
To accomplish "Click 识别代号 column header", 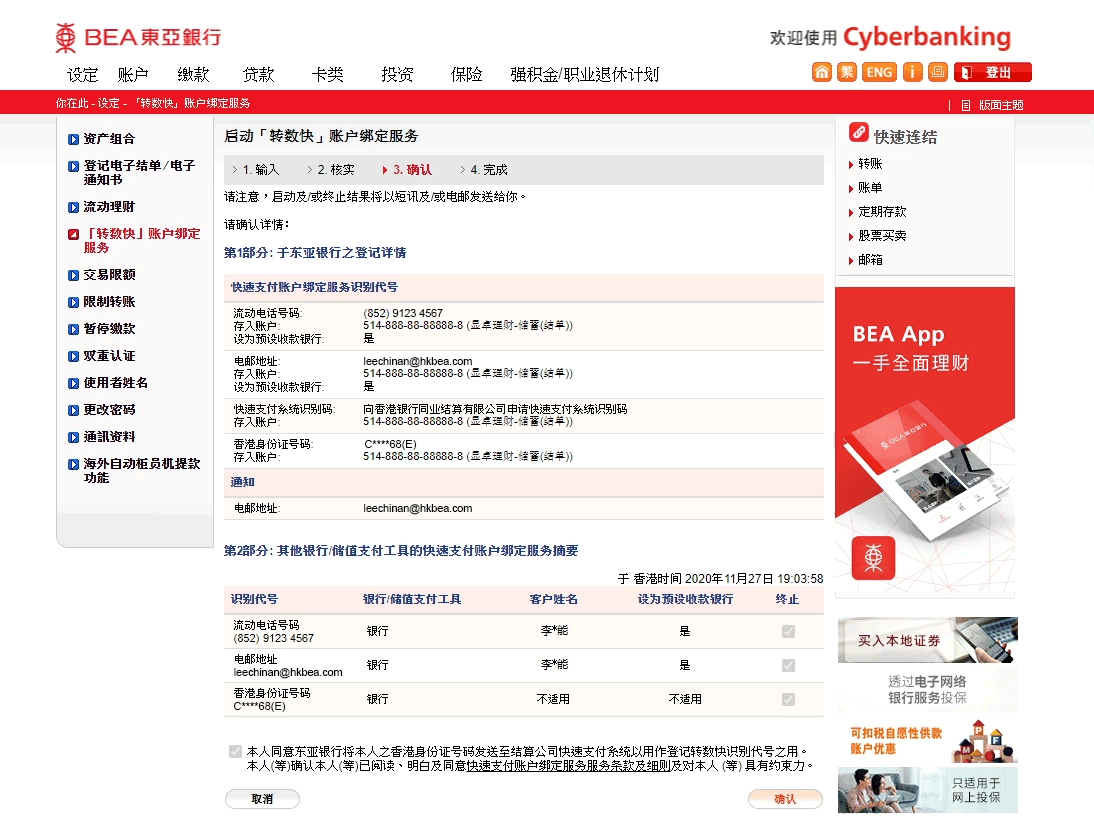I will click(x=255, y=599).
